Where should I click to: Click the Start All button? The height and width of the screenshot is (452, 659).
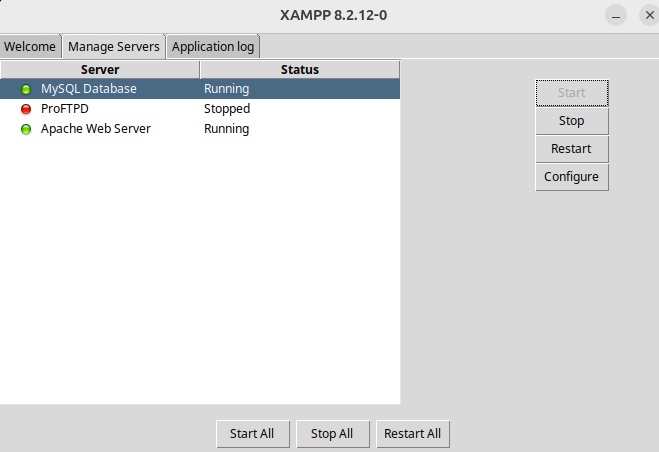click(253, 433)
